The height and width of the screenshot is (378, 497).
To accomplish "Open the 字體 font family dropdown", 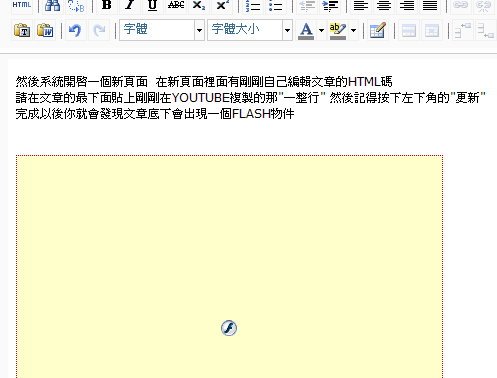I will 162,30.
